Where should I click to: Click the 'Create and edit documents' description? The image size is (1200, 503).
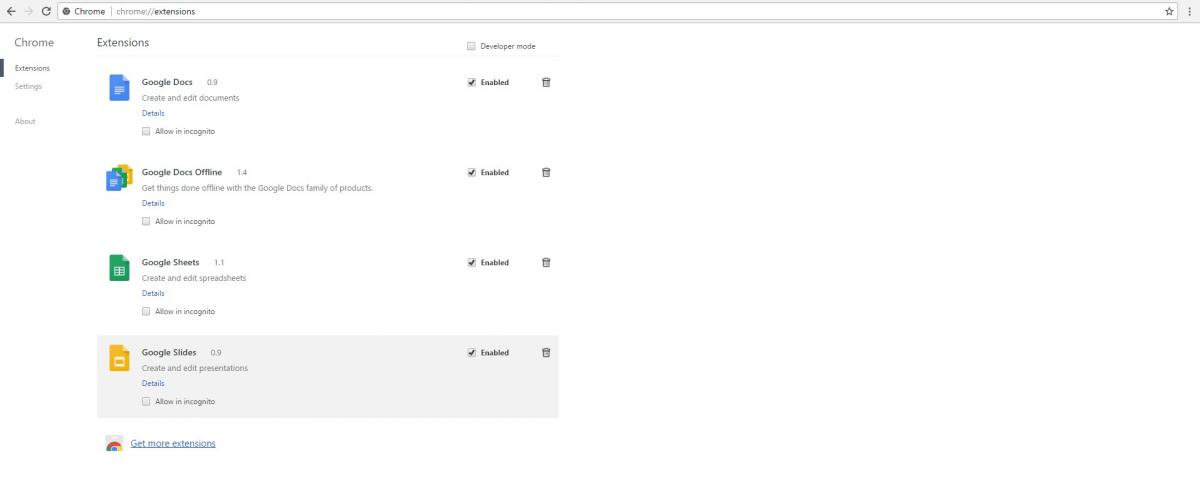click(191, 98)
